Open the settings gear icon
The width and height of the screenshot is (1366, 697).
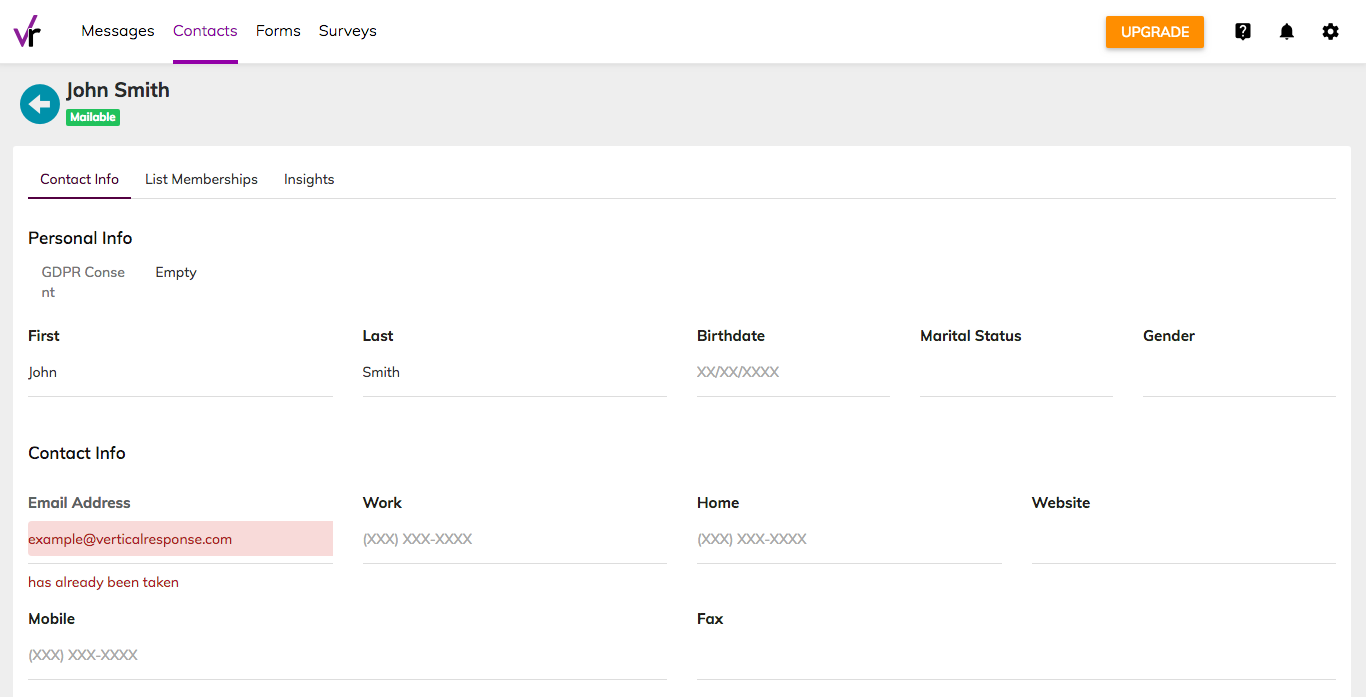(1330, 32)
